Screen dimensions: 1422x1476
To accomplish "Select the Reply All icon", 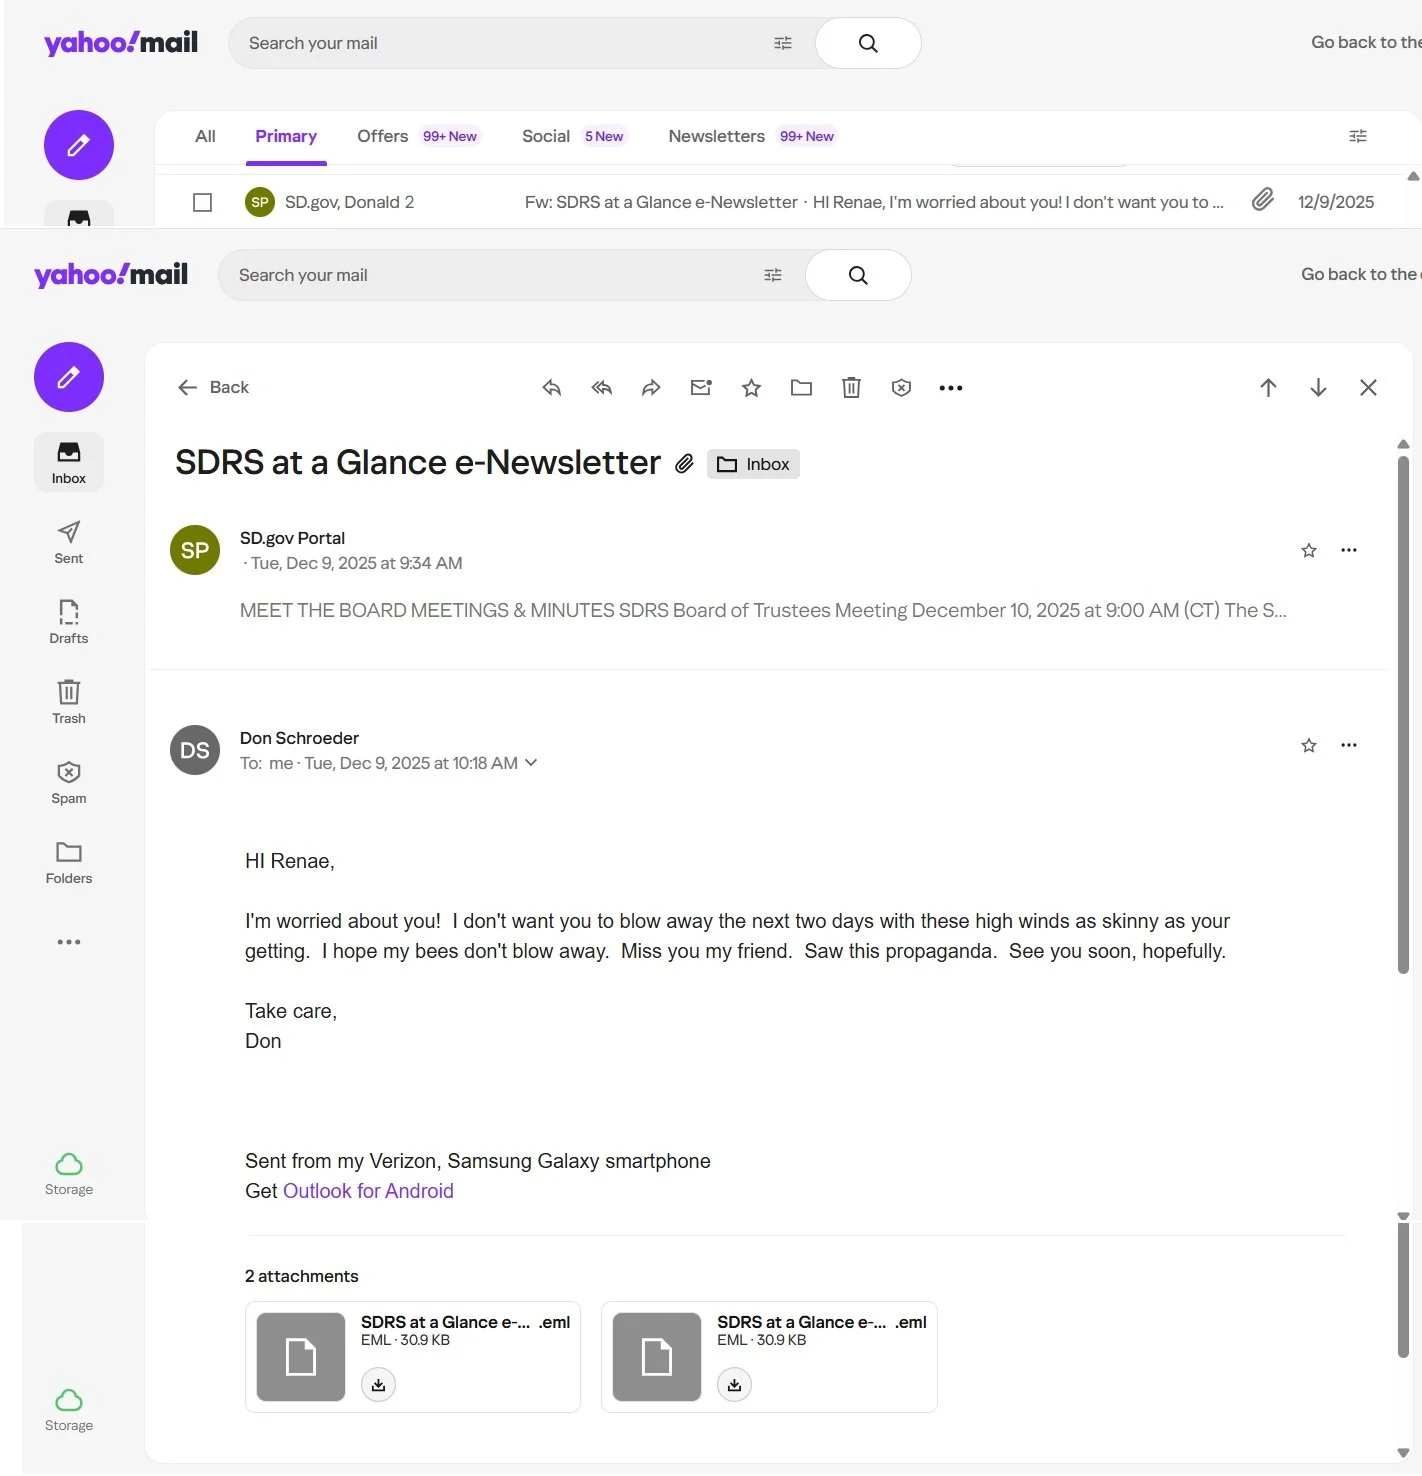I will (601, 387).
